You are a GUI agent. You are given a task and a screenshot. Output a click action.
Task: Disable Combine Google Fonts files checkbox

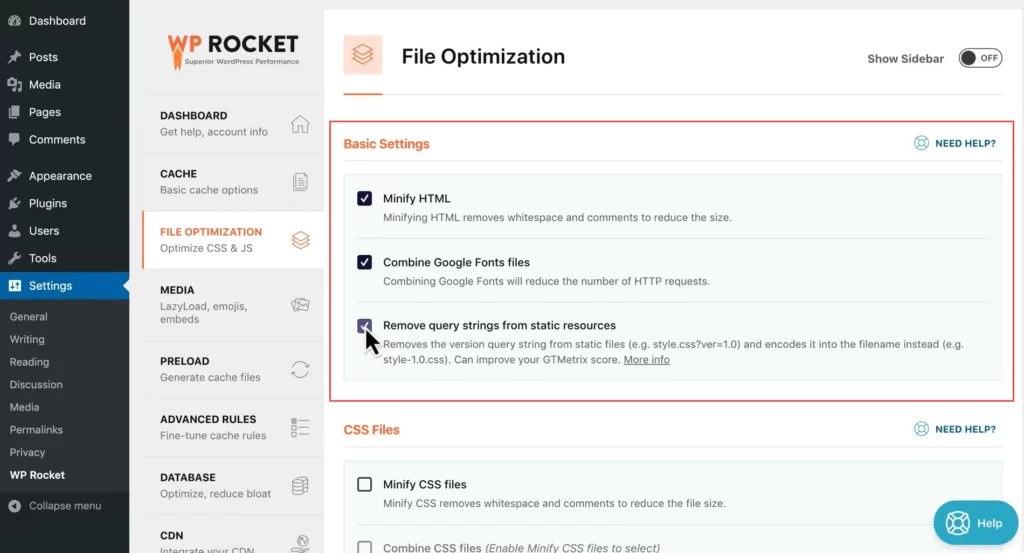point(365,262)
